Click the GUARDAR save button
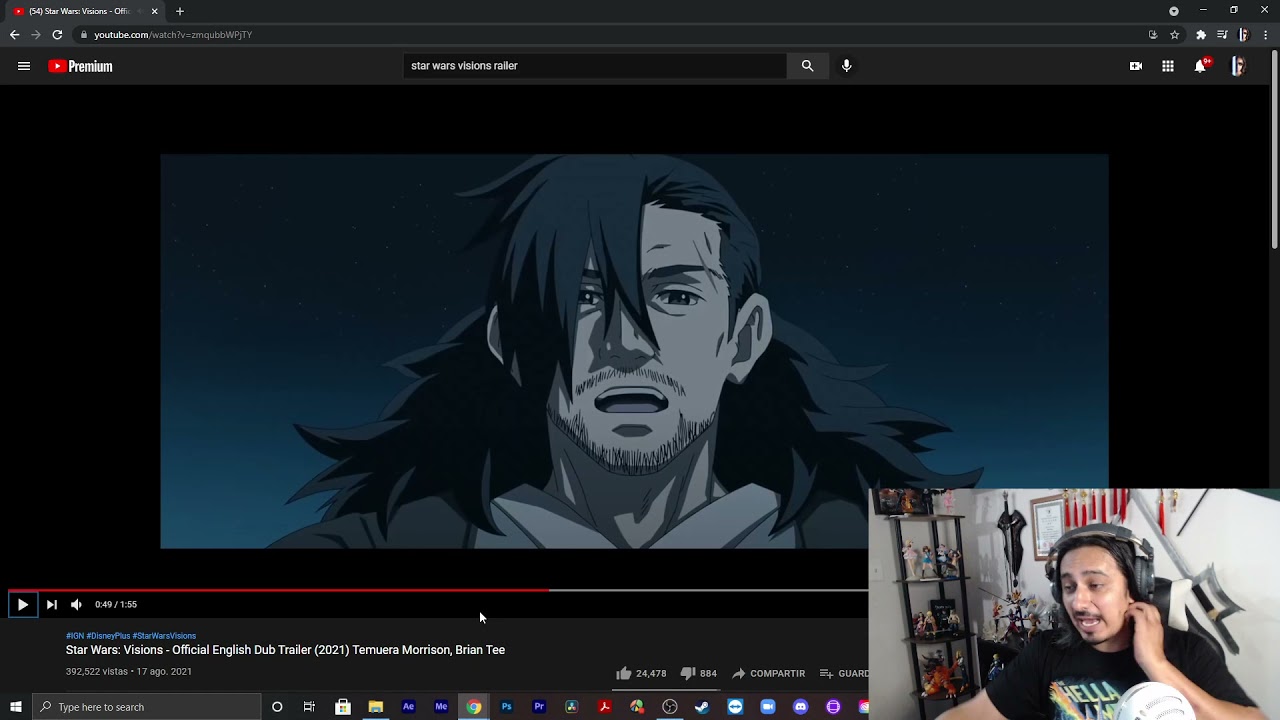 (844, 673)
